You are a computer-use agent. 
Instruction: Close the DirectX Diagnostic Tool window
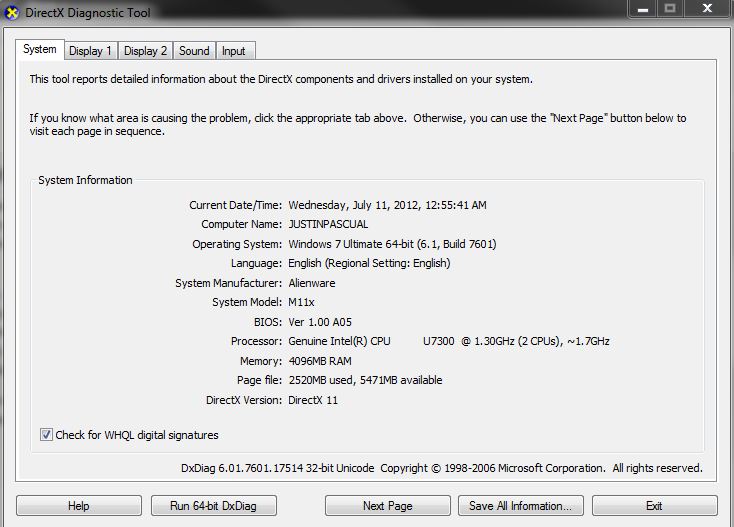click(708, 8)
